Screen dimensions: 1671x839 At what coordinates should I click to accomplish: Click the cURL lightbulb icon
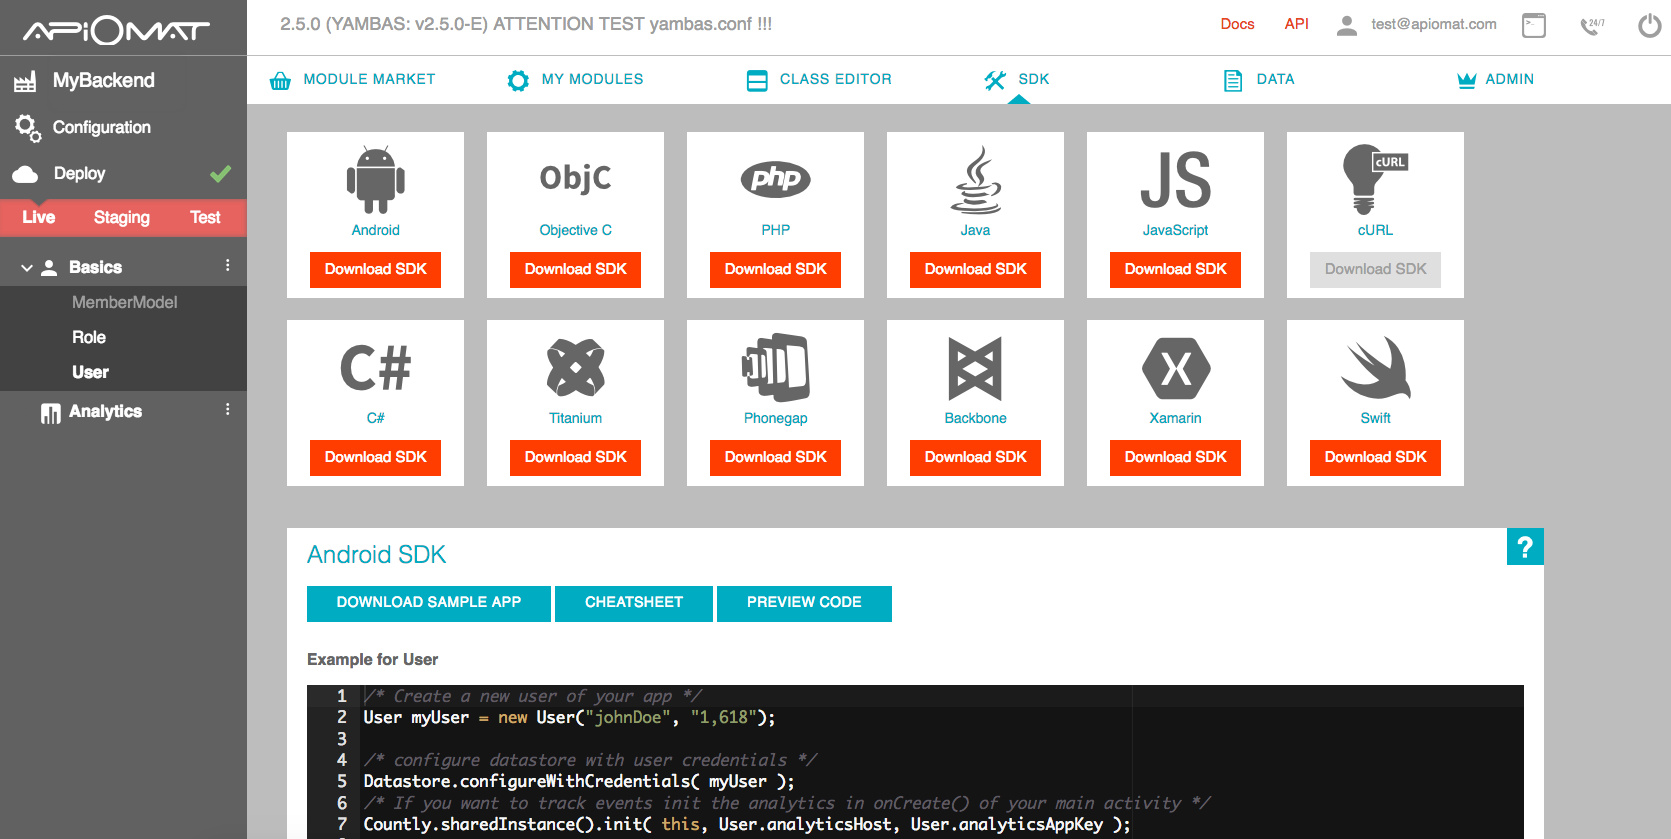point(1375,179)
